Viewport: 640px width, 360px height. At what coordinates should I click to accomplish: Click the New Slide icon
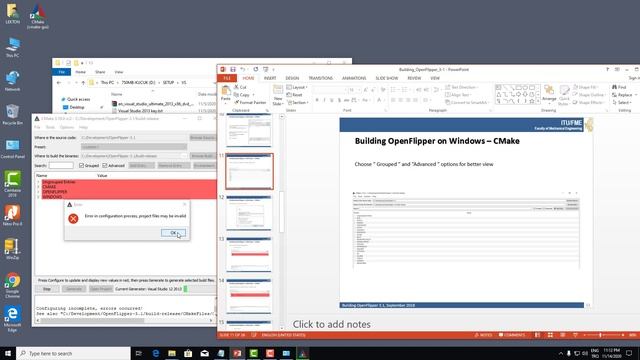point(278,90)
